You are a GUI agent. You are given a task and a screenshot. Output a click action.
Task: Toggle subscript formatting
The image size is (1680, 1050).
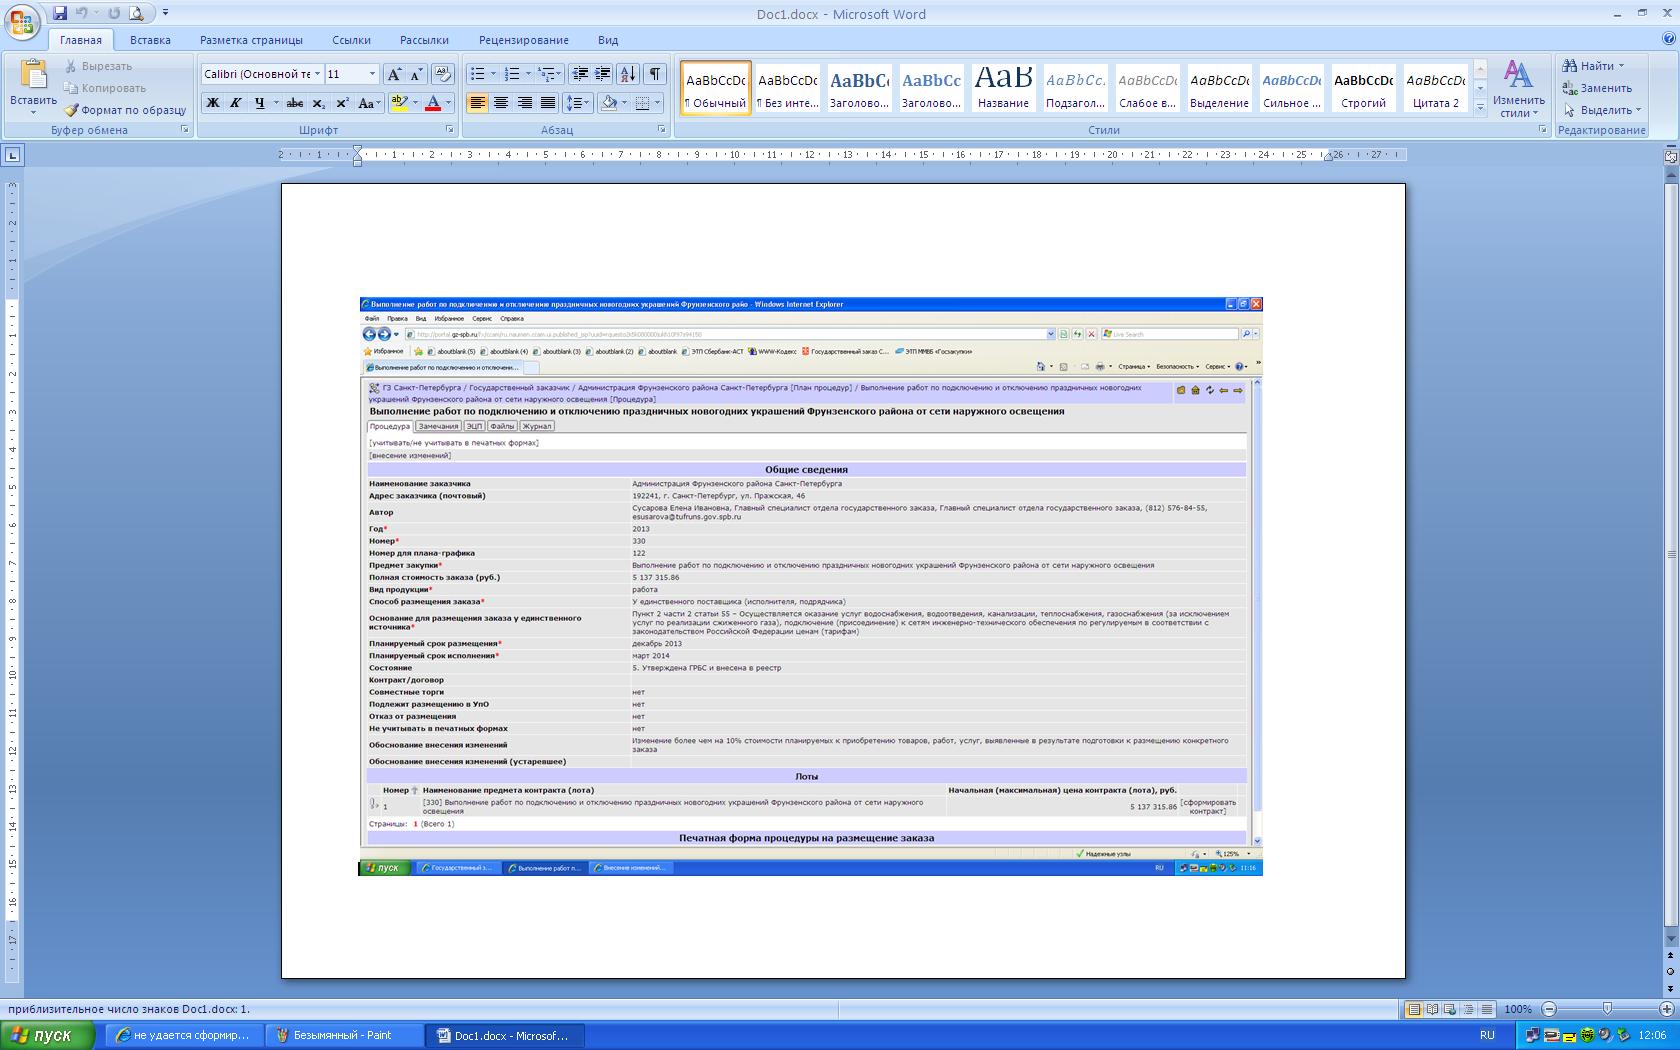click(x=318, y=103)
